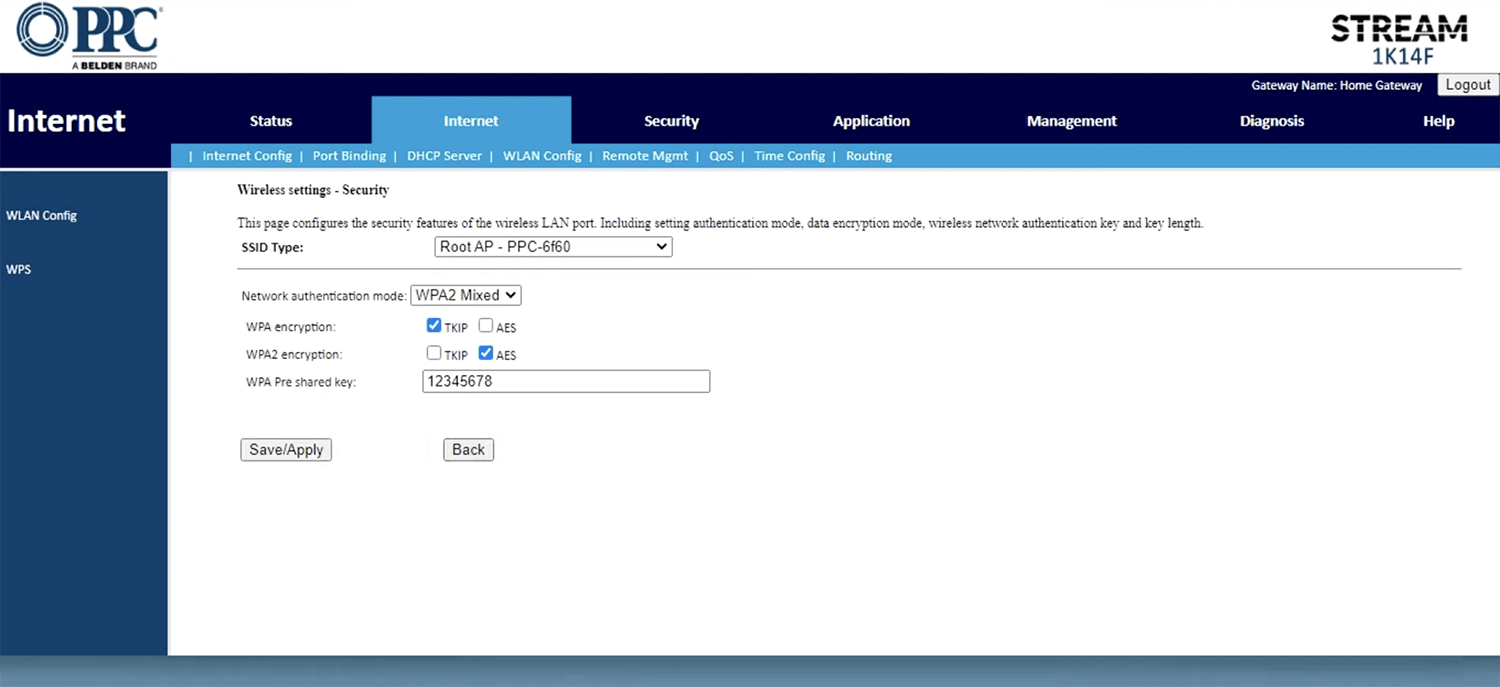Image resolution: width=1500 pixels, height=687 pixels.
Task: Enable TKIP for WPA encryption
Action: pos(434,326)
